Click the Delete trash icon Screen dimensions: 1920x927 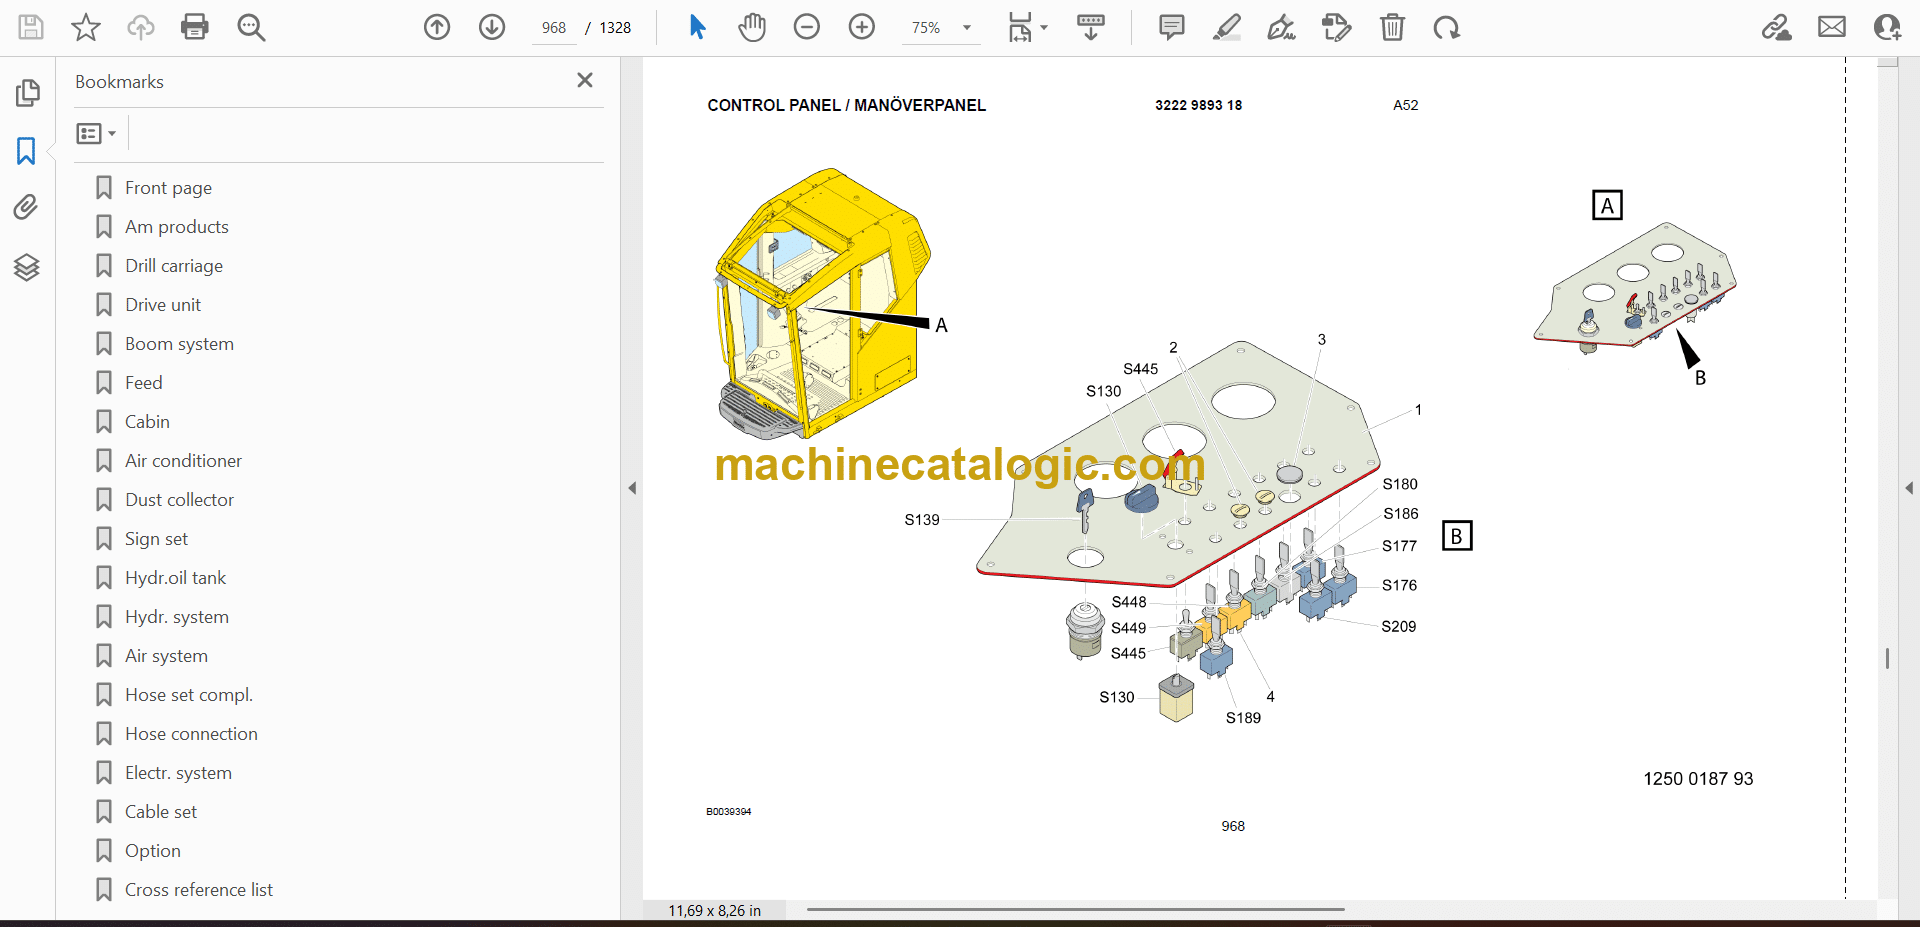[x=1392, y=27]
